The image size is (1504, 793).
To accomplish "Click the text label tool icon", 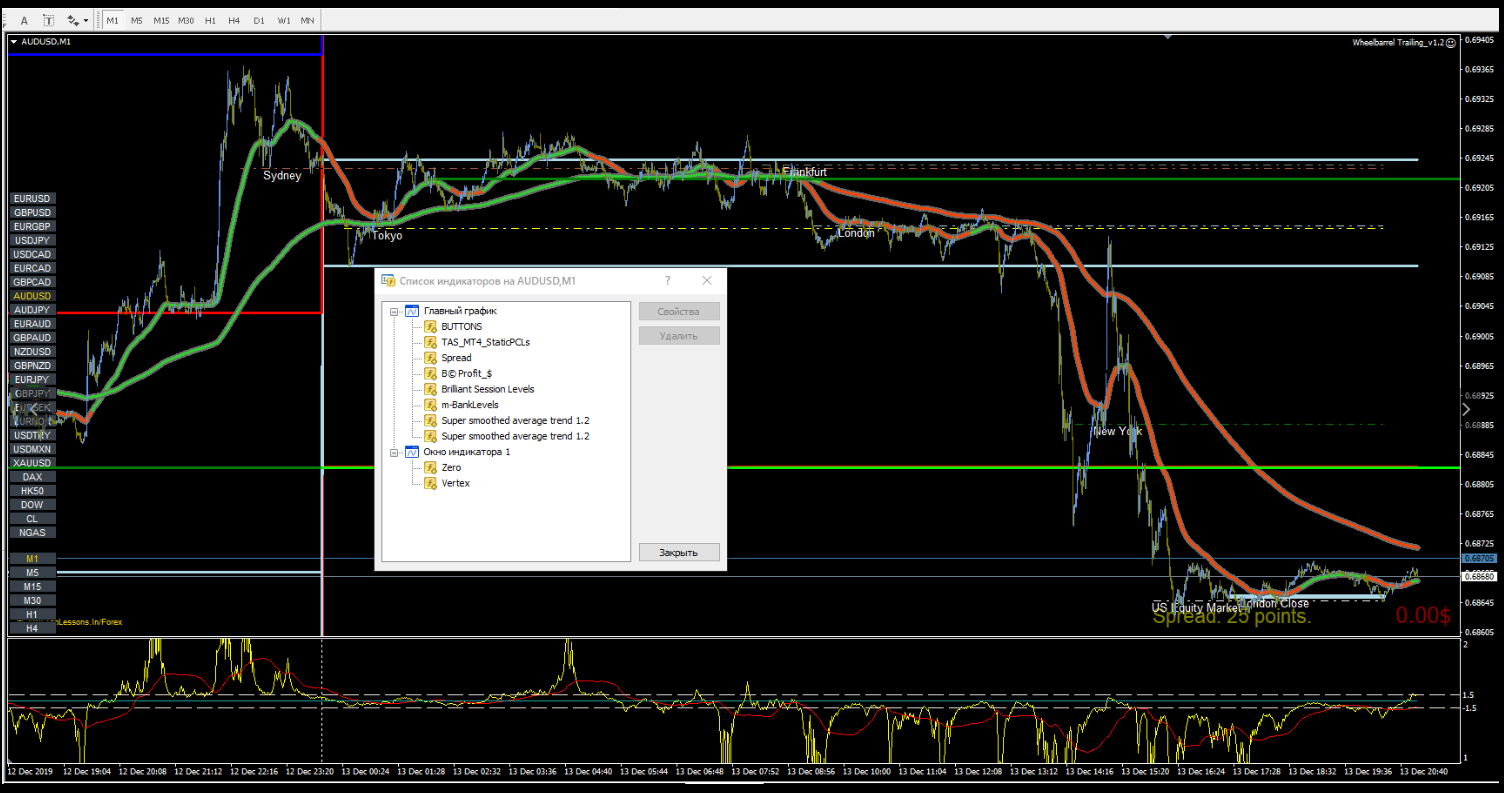I will point(48,20).
